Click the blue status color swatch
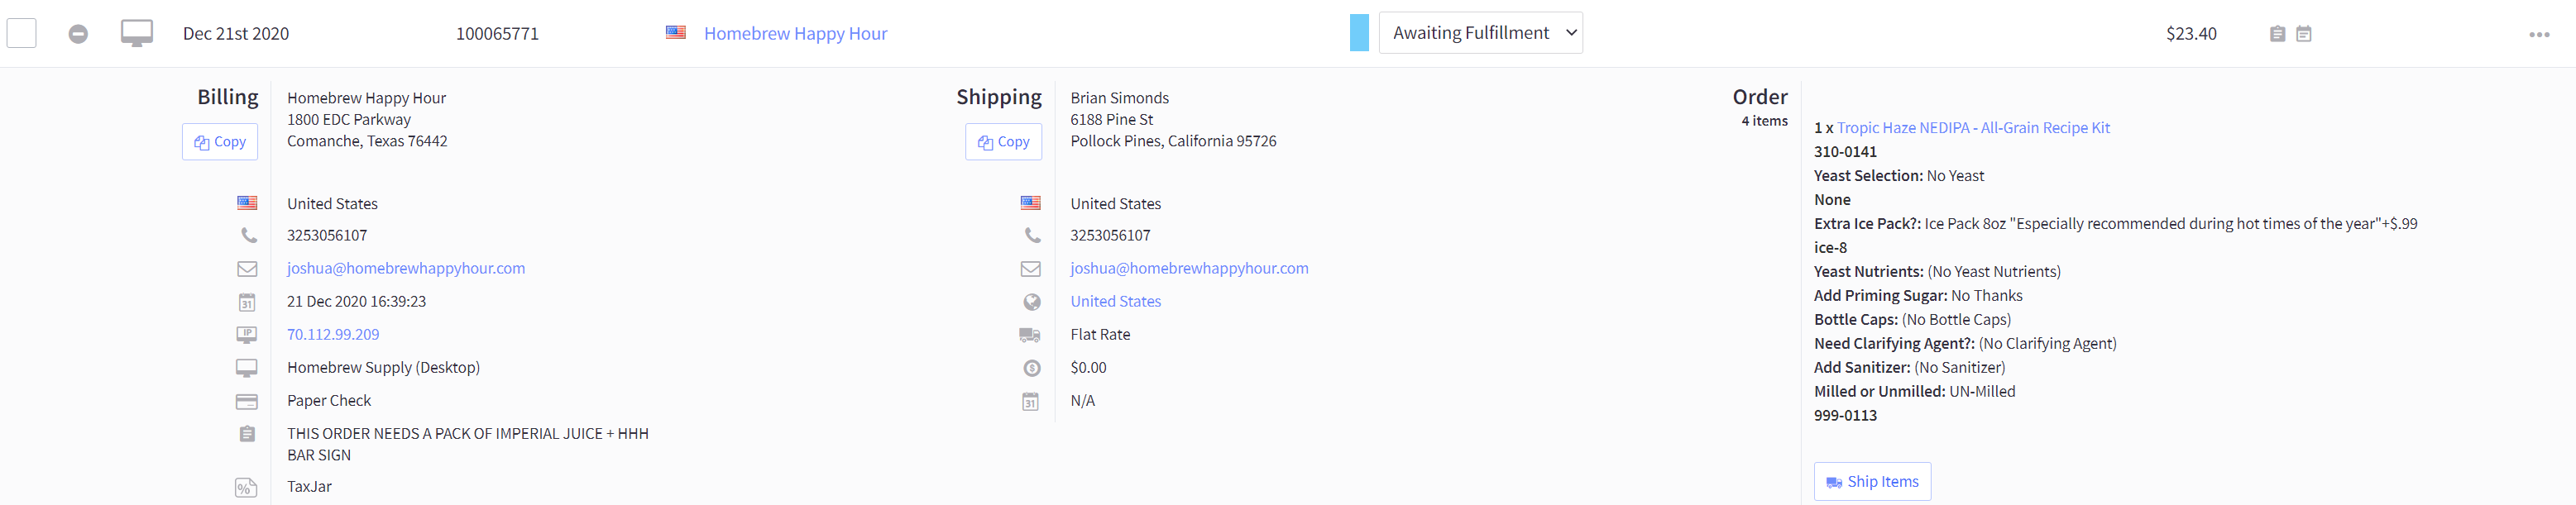 (1358, 33)
